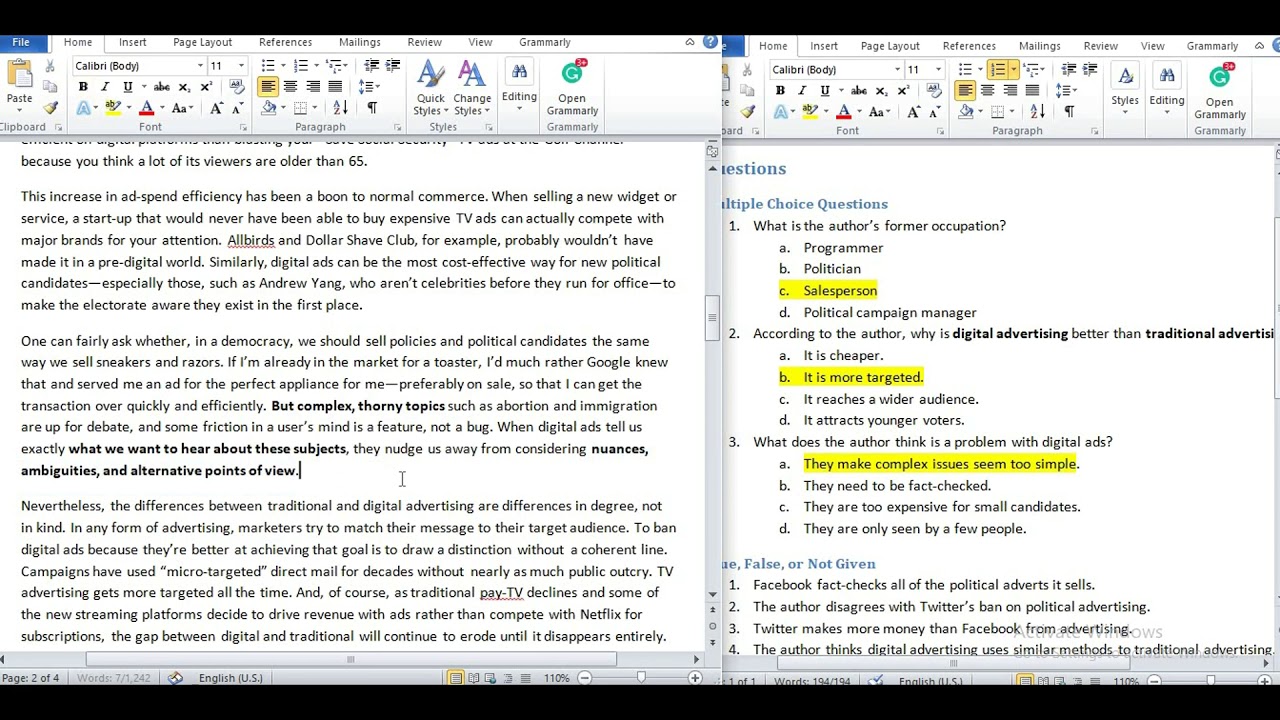Open Change Styles menu in the left window

[472, 88]
